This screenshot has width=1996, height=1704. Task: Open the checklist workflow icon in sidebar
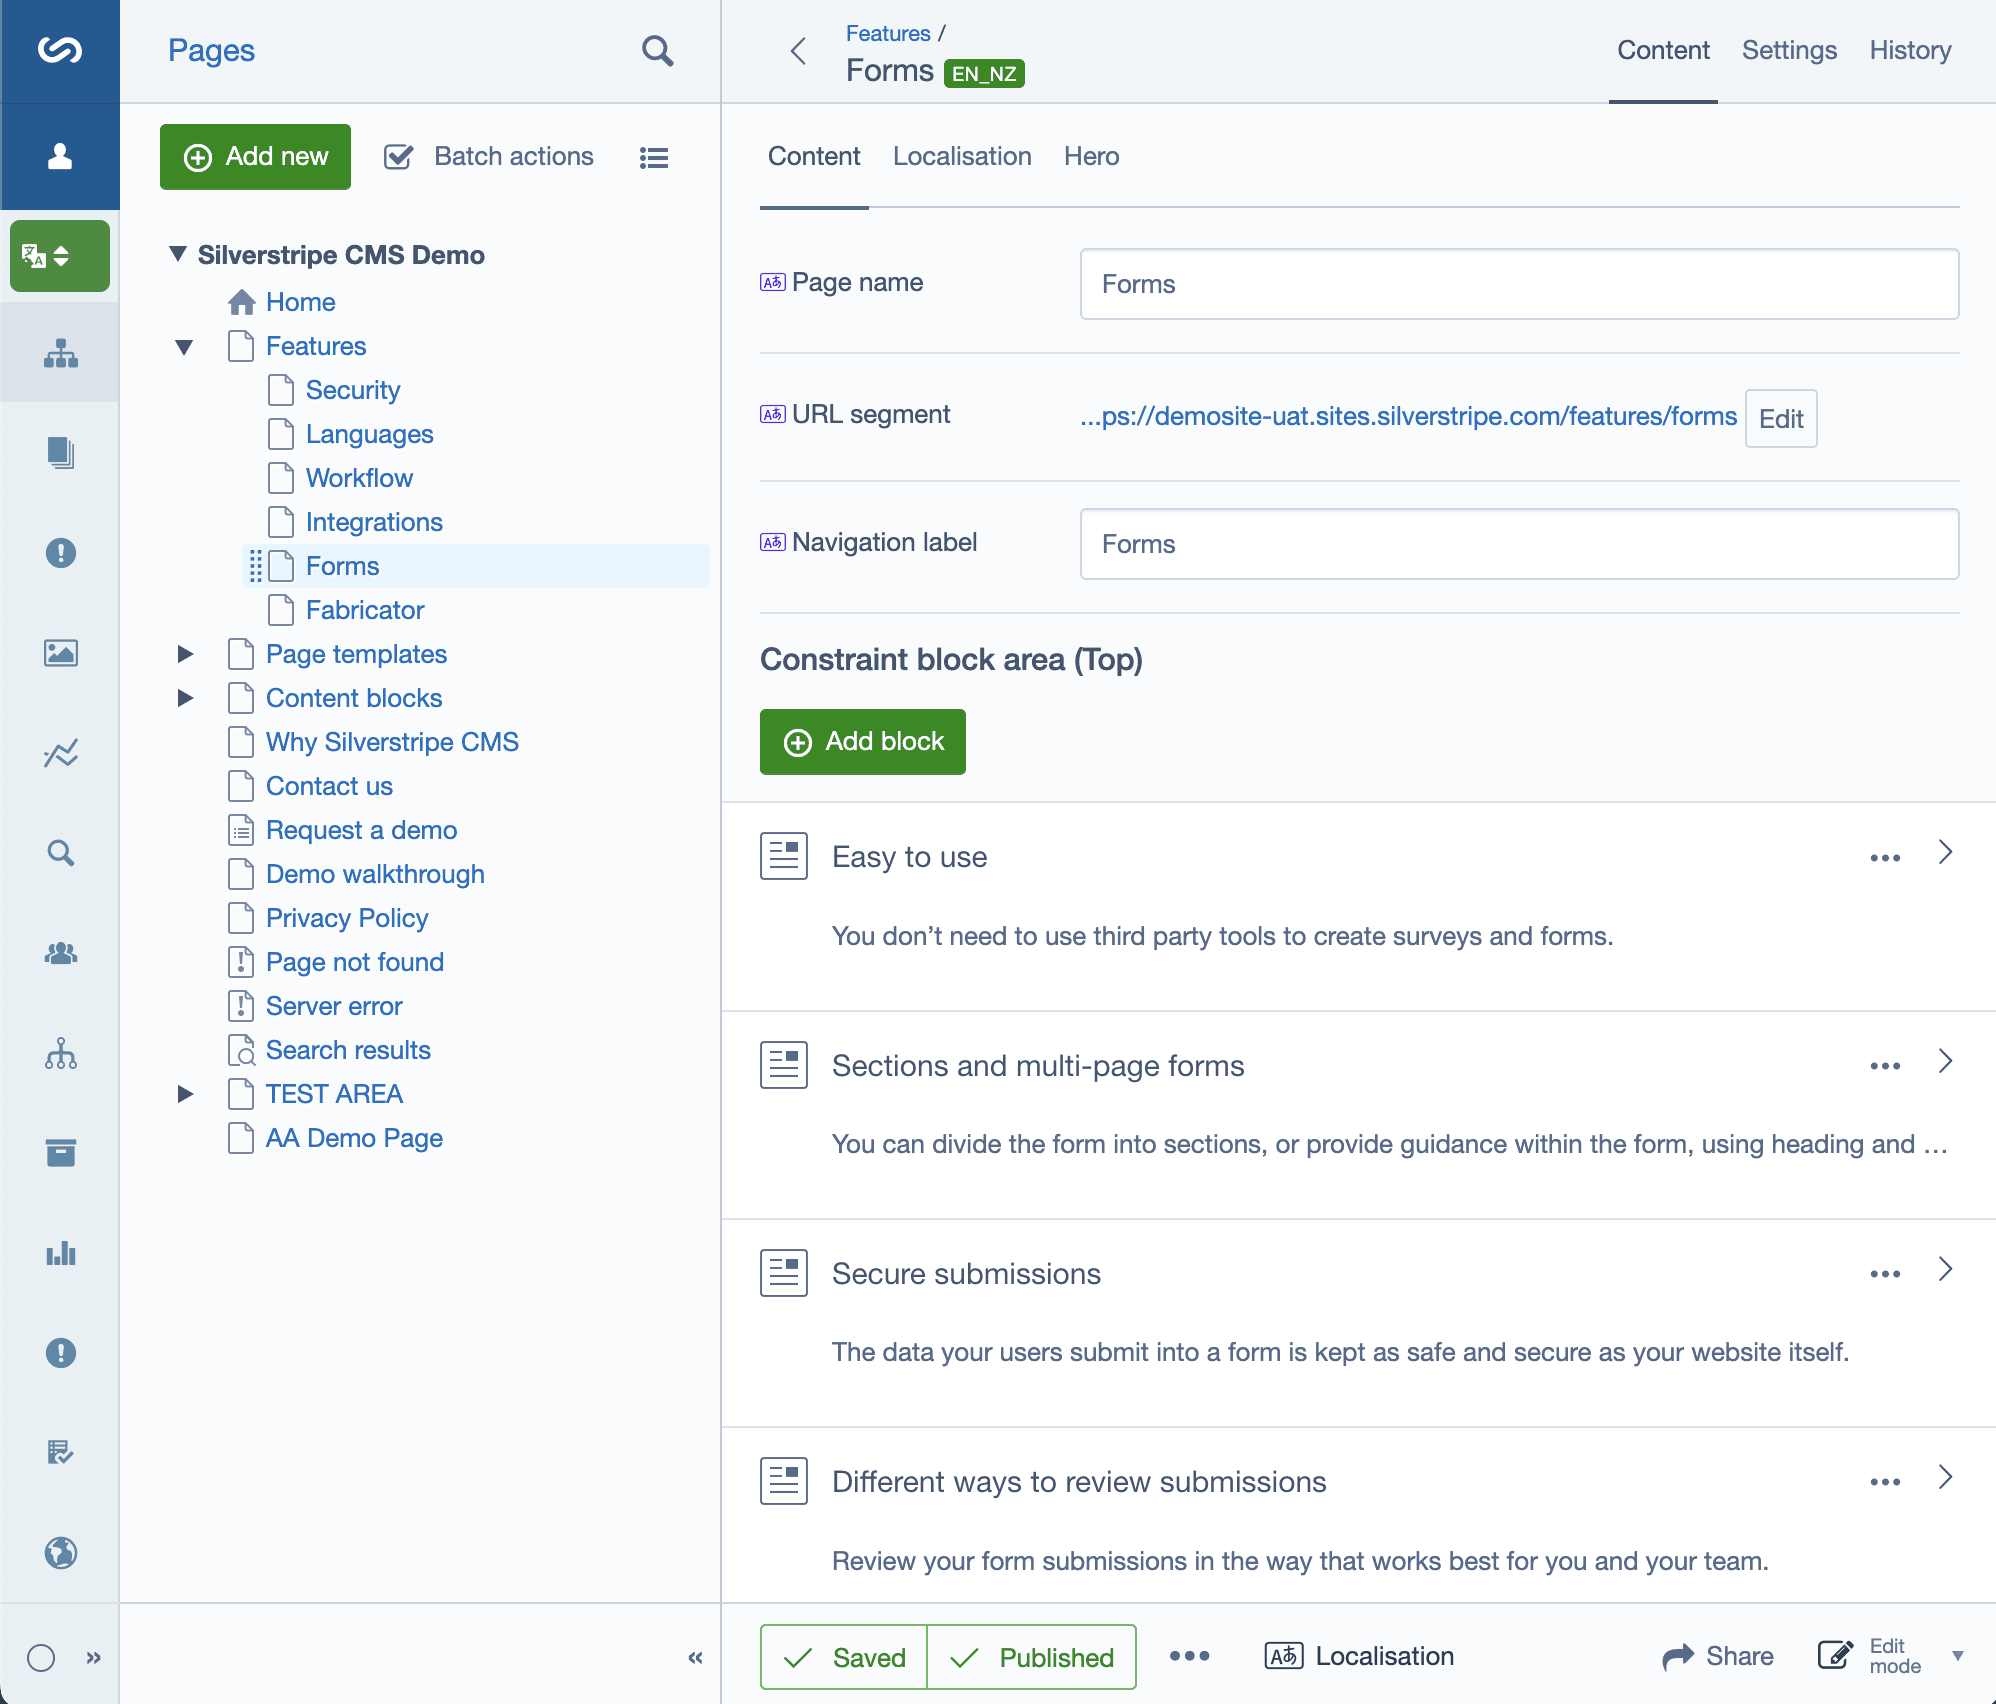(x=61, y=1453)
